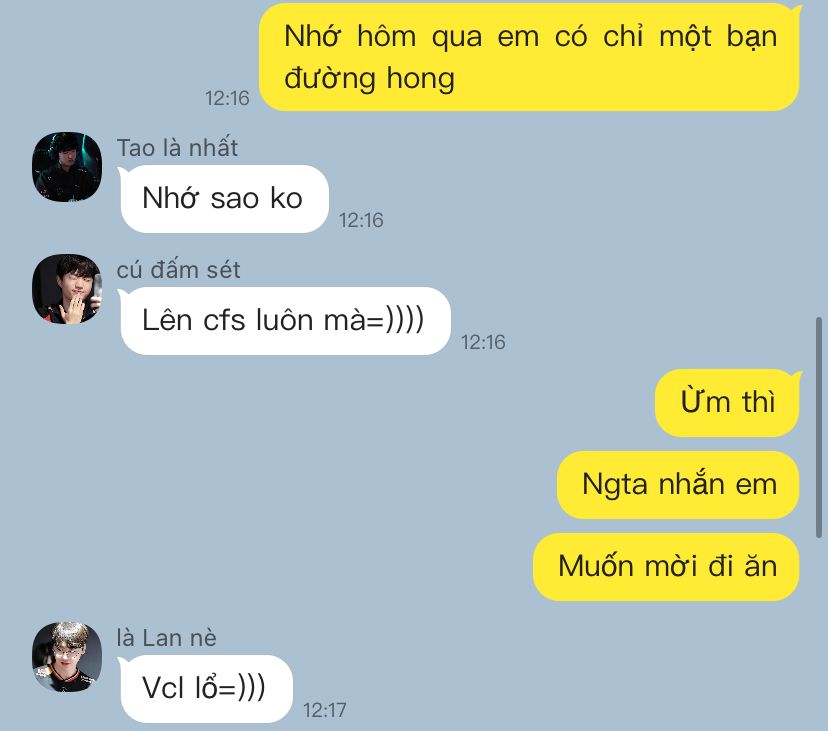Image resolution: width=828 pixels, height=731 pixels.
Task: Tap the Ừm thì yellow bubble
Action: pos(727,402)
